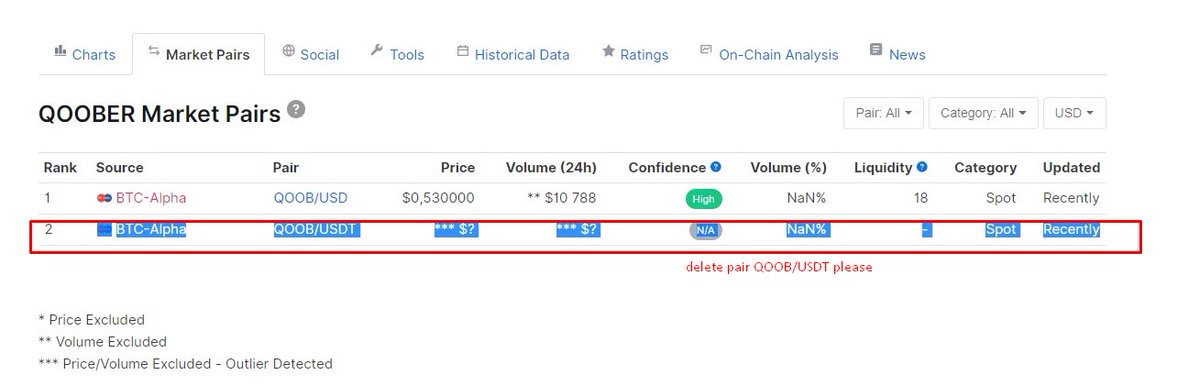Sort by the Price column header
Viewport: 1200px width, 386px height.
point(457,167)
